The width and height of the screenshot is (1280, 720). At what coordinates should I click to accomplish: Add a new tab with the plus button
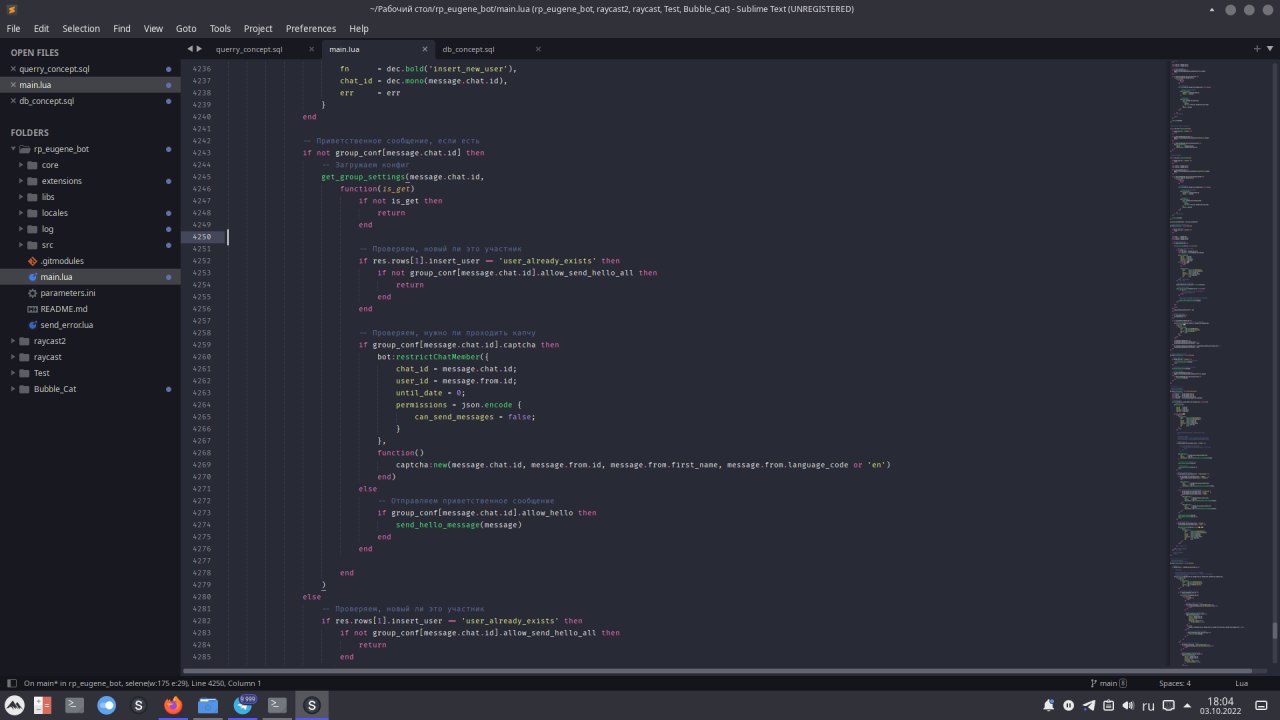pyautogui.click(x=1257, y=49)
